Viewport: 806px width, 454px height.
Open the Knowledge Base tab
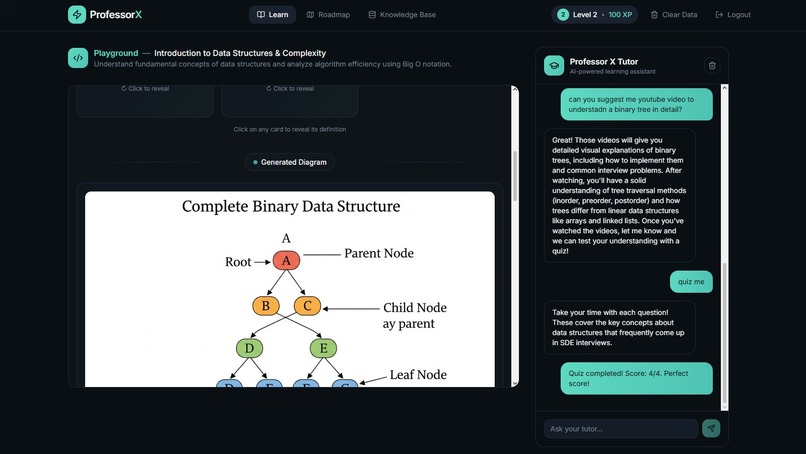tap(402, 14)
